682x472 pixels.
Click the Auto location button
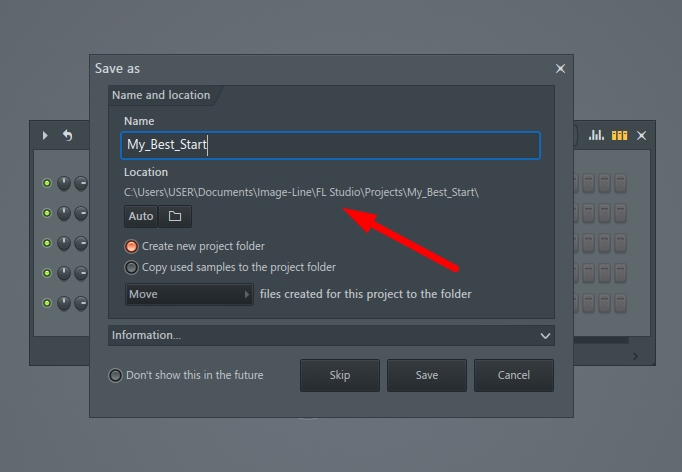tap(141, 216)
